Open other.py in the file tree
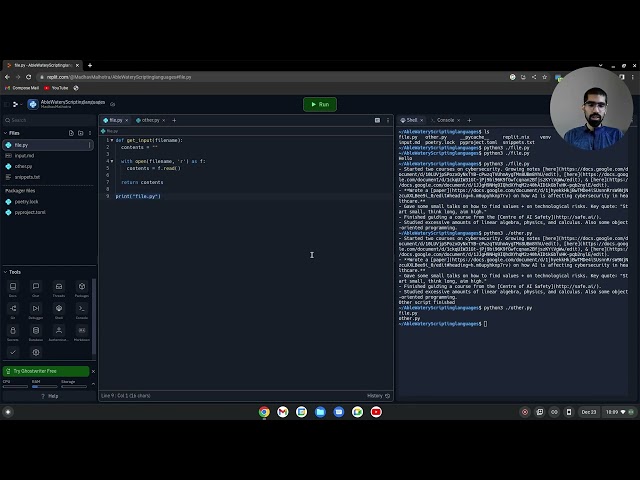This screenshot has width=640, height=480. [48, 166]
